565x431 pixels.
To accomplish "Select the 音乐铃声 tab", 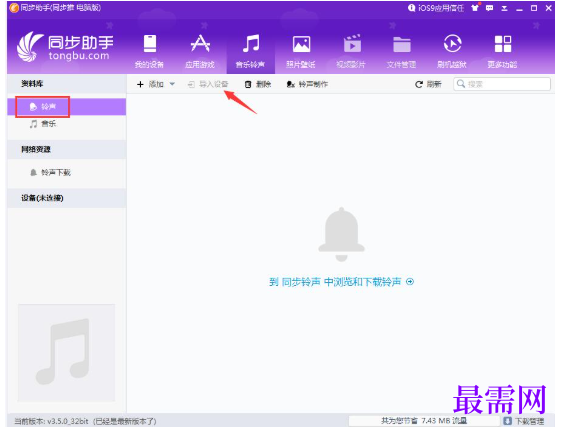I will tap(250, 51).
